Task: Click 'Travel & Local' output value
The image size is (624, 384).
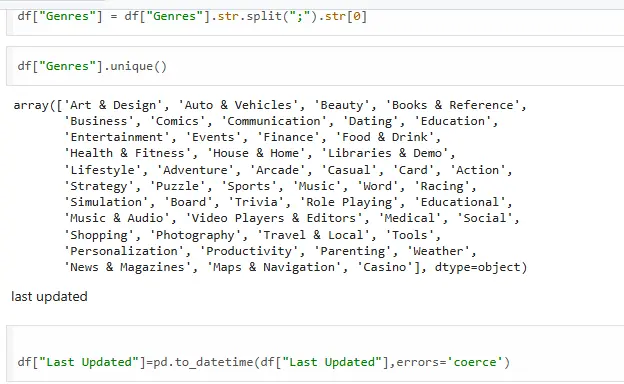Action: coord(313,235)
